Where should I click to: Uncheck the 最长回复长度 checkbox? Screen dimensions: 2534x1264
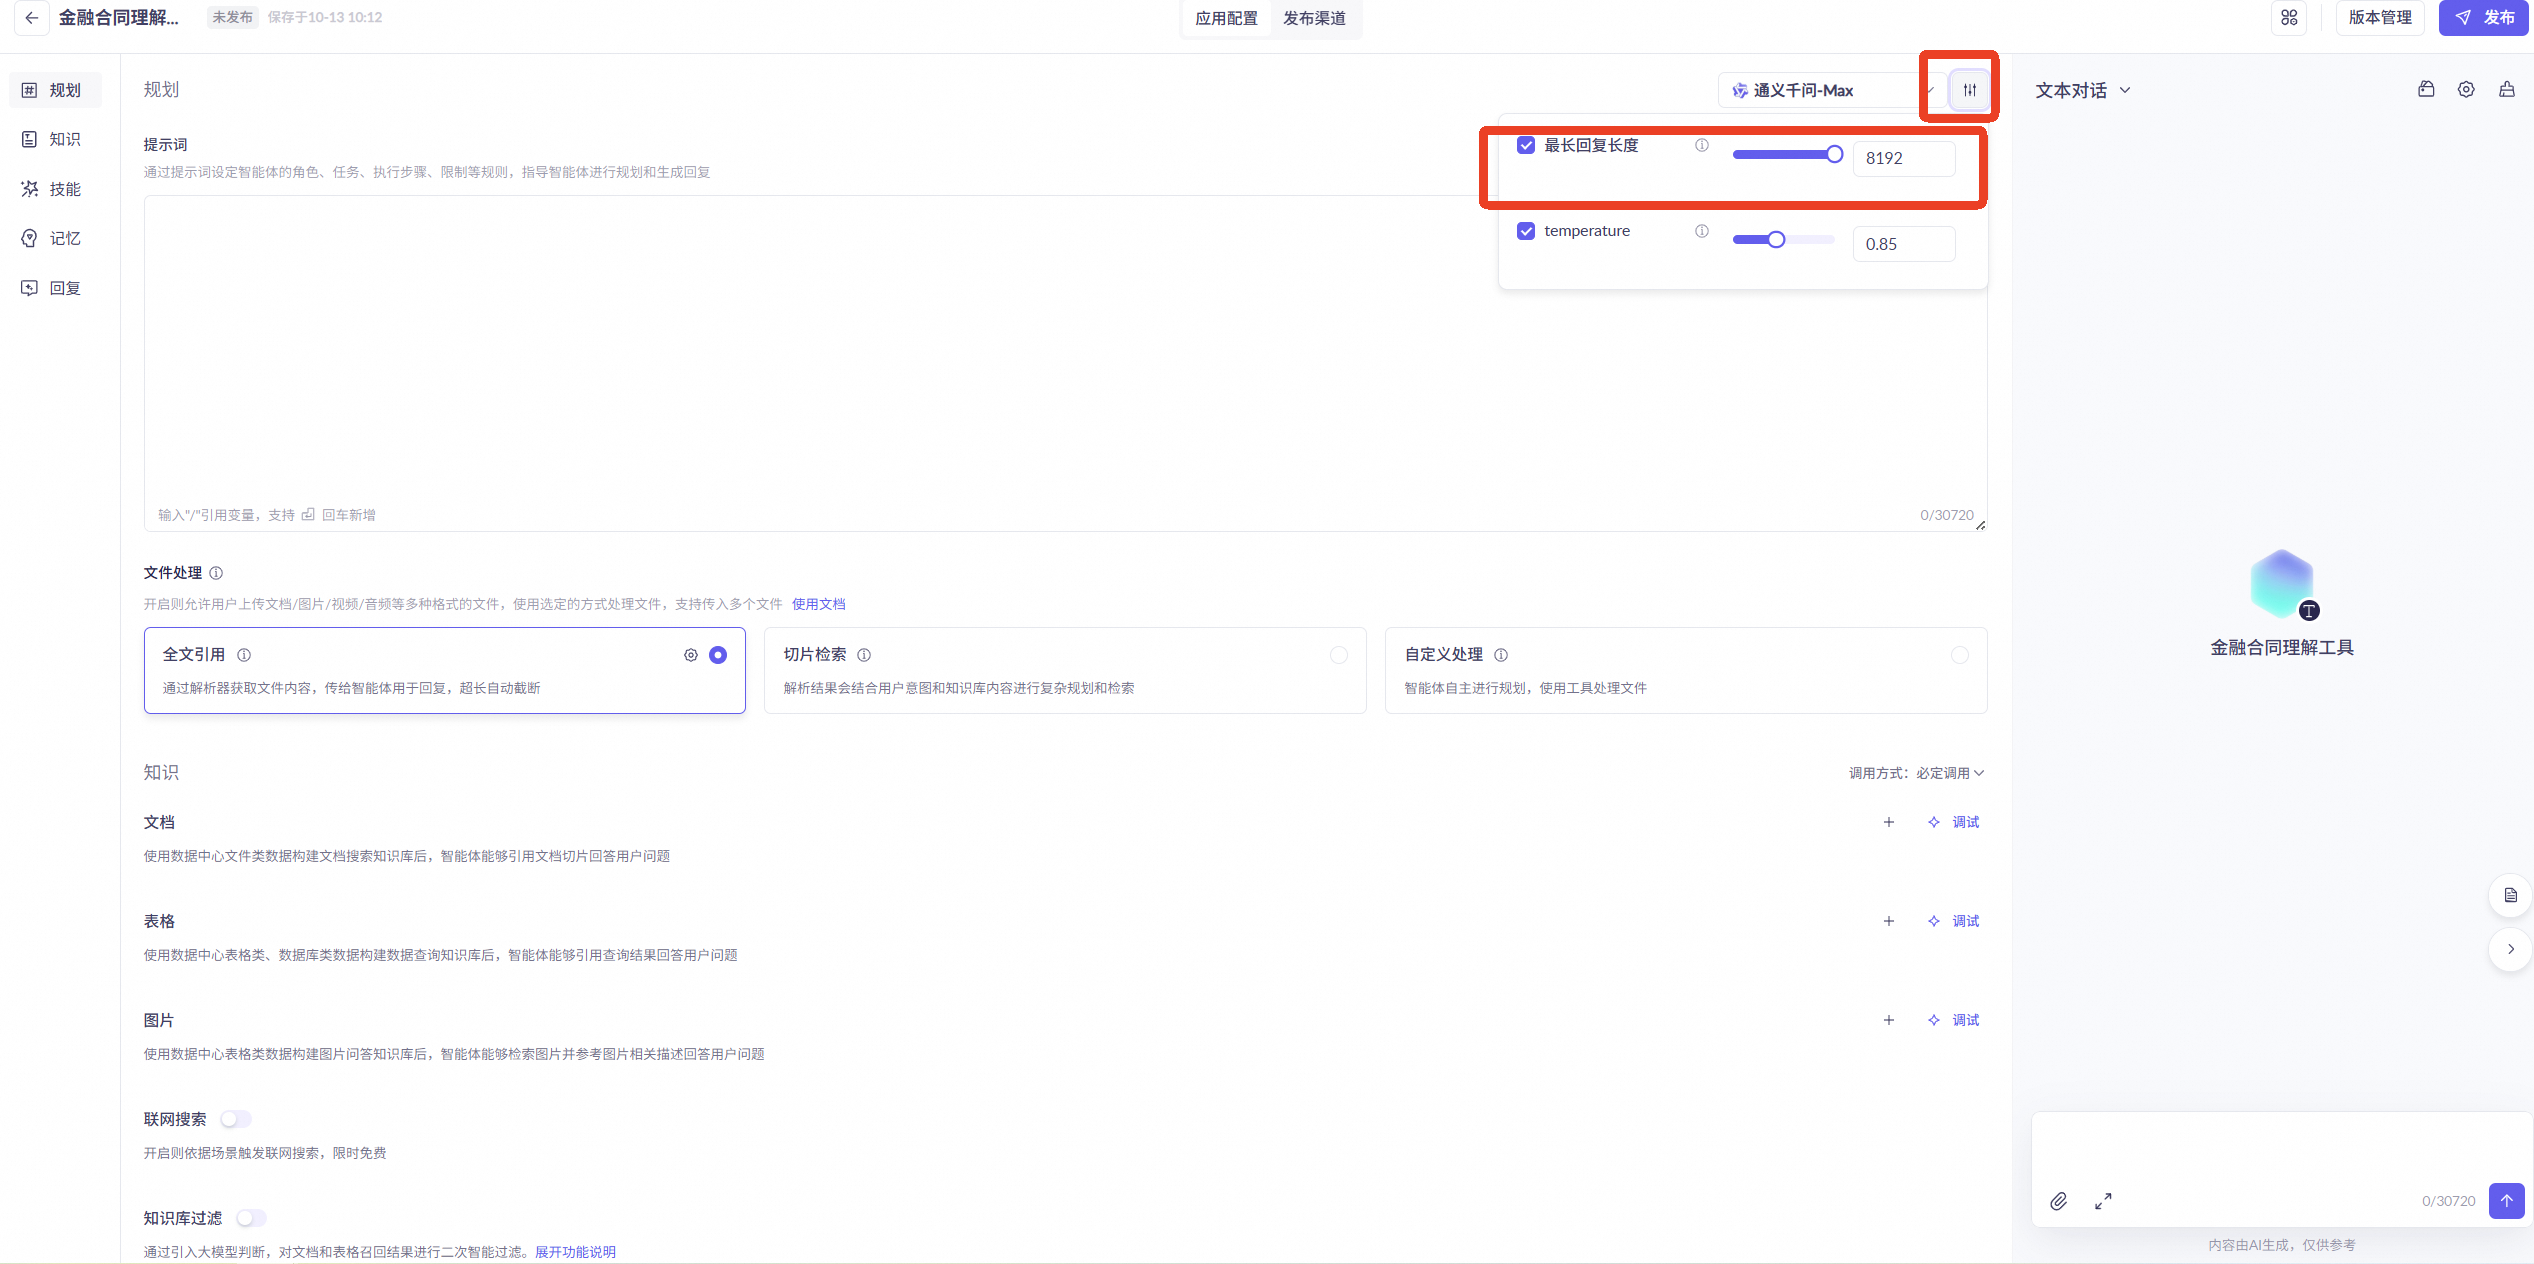(x=1526, y=146)
